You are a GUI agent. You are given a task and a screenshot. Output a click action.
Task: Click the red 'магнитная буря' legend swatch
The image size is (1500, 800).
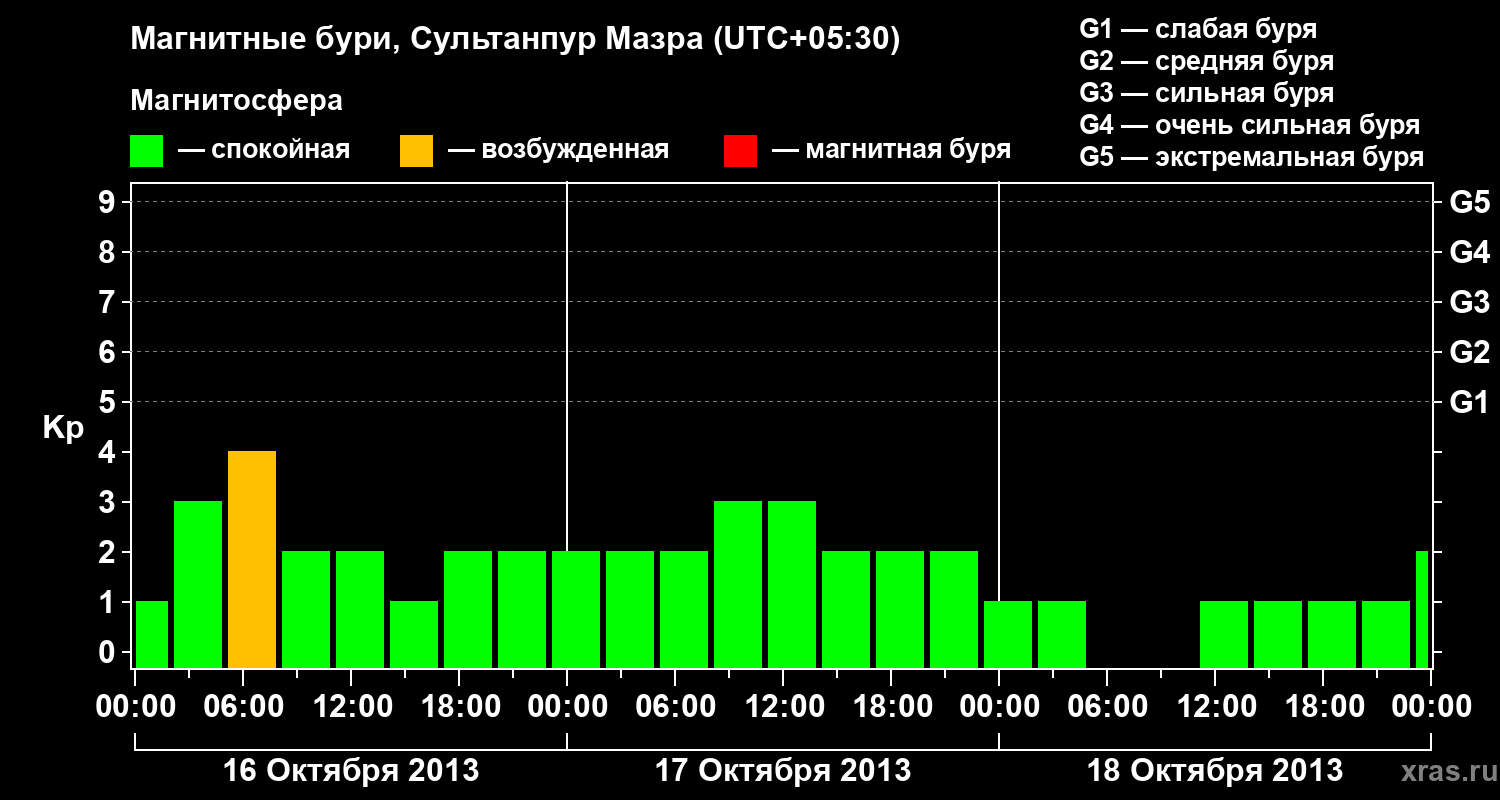point(740,151)
